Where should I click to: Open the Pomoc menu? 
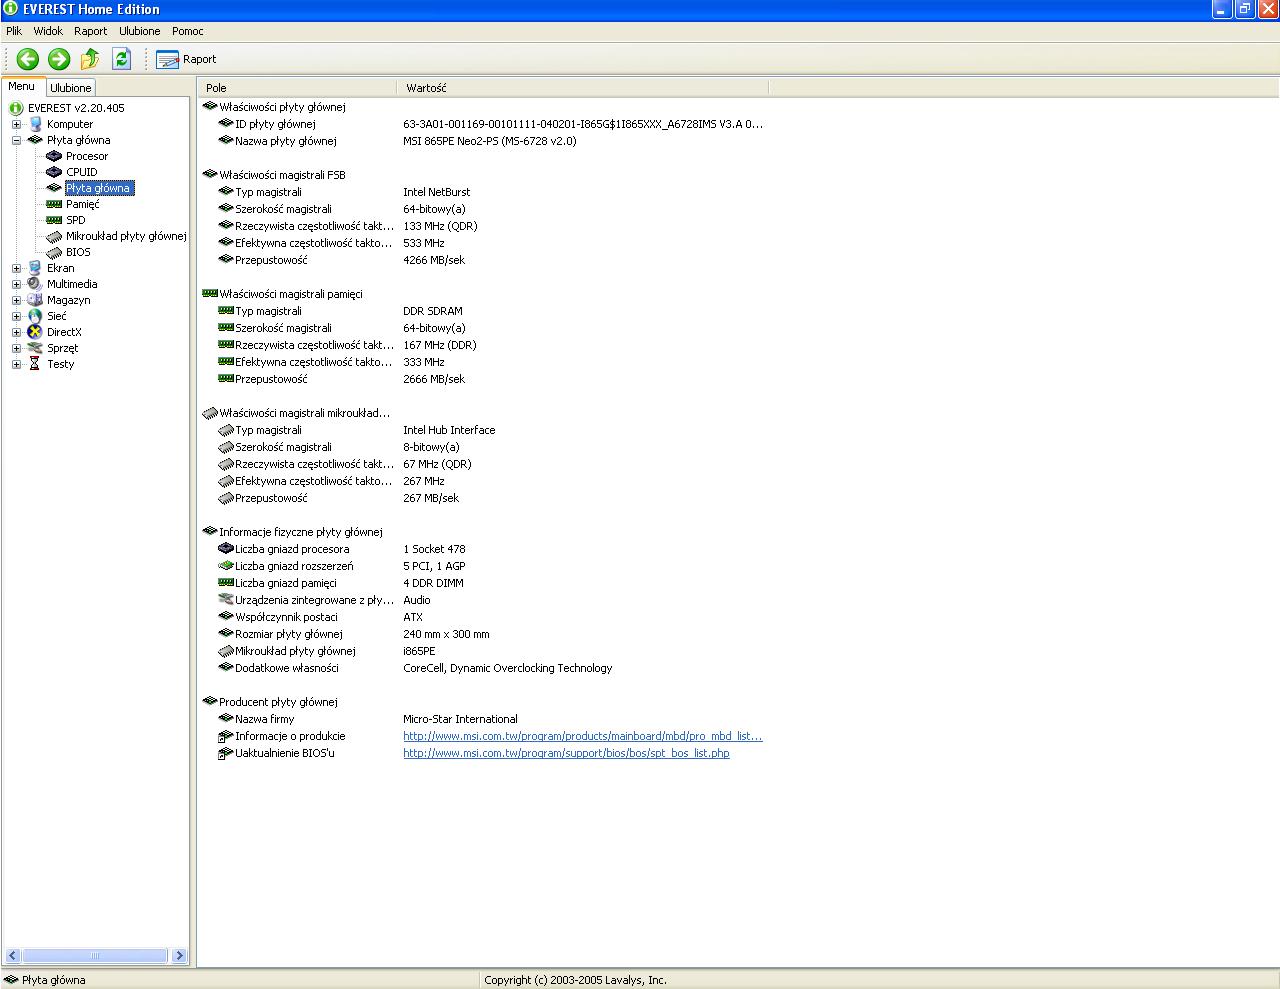188,31
